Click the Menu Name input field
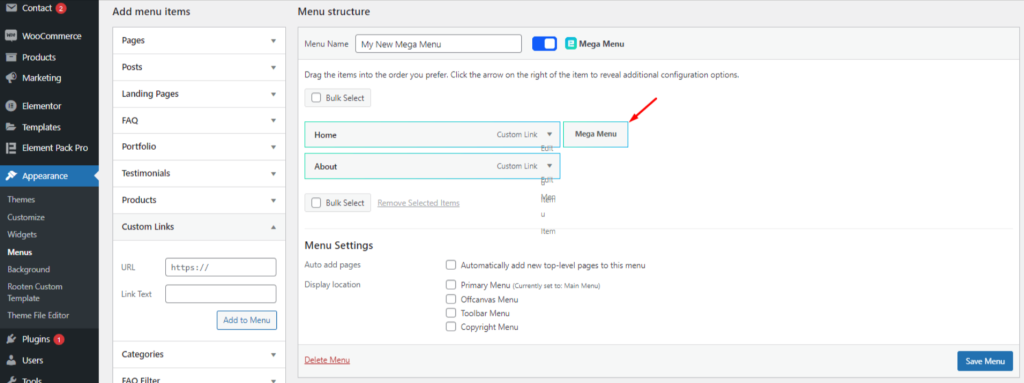 point(438,44)
